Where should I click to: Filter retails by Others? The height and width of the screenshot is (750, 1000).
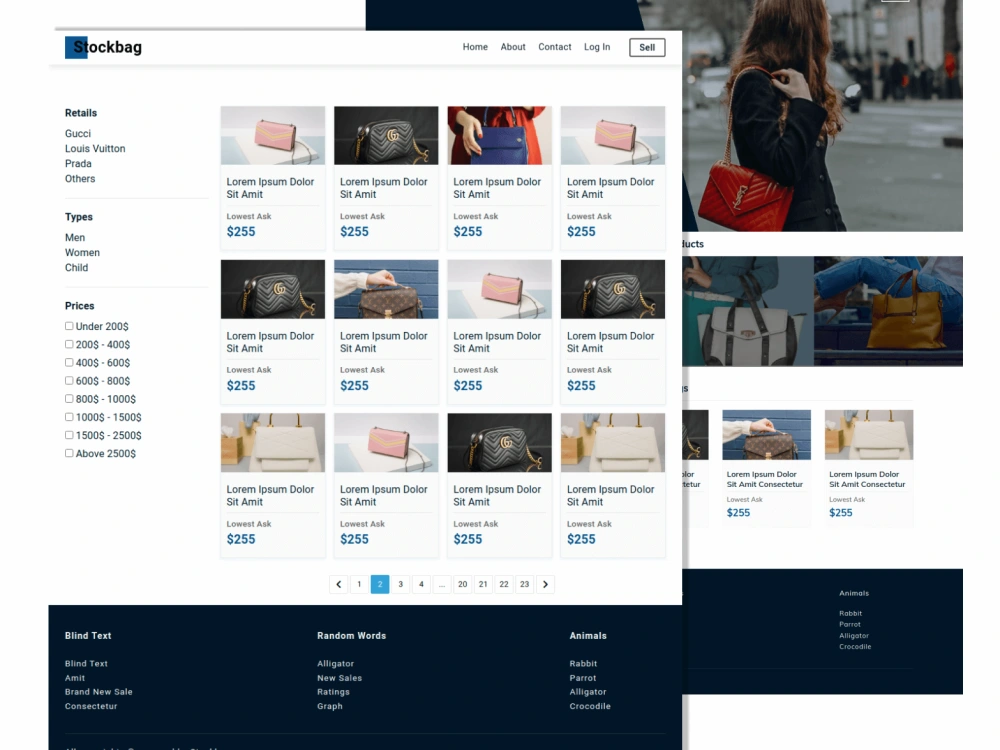click(80, 179)
